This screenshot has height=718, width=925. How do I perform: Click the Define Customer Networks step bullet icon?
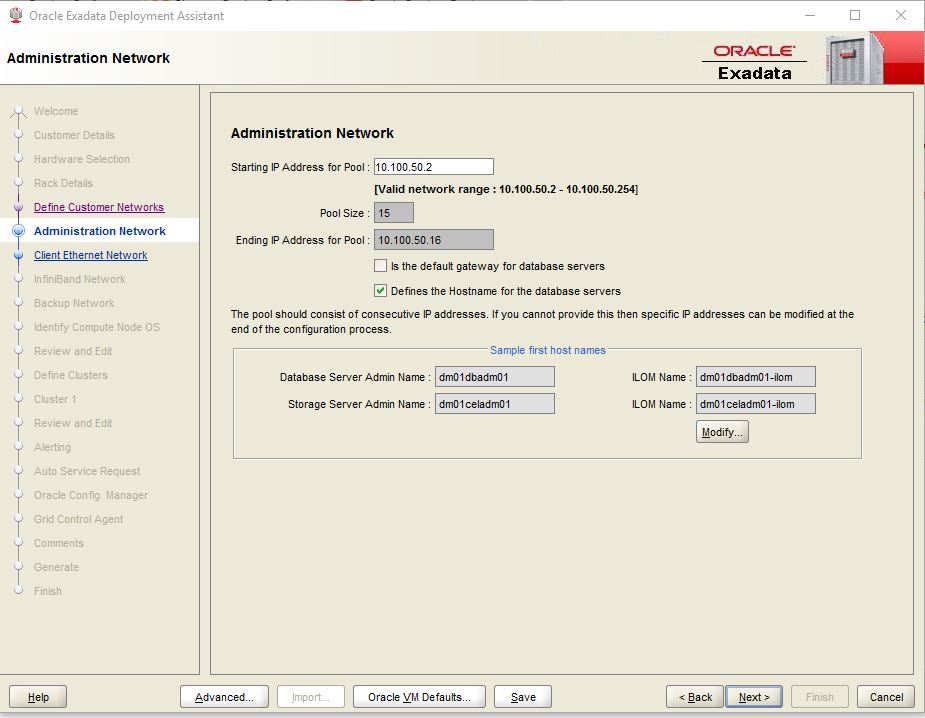(18, 207)
